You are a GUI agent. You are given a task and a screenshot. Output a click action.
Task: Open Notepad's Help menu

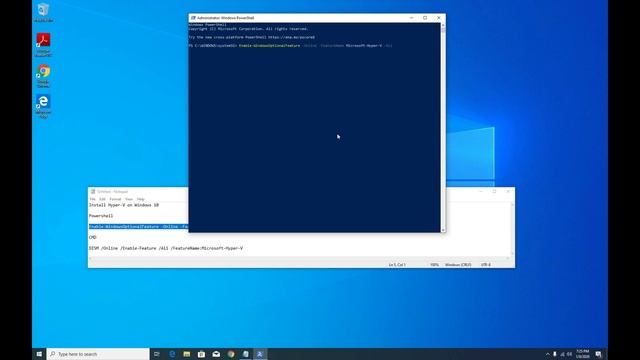point(141,199)
